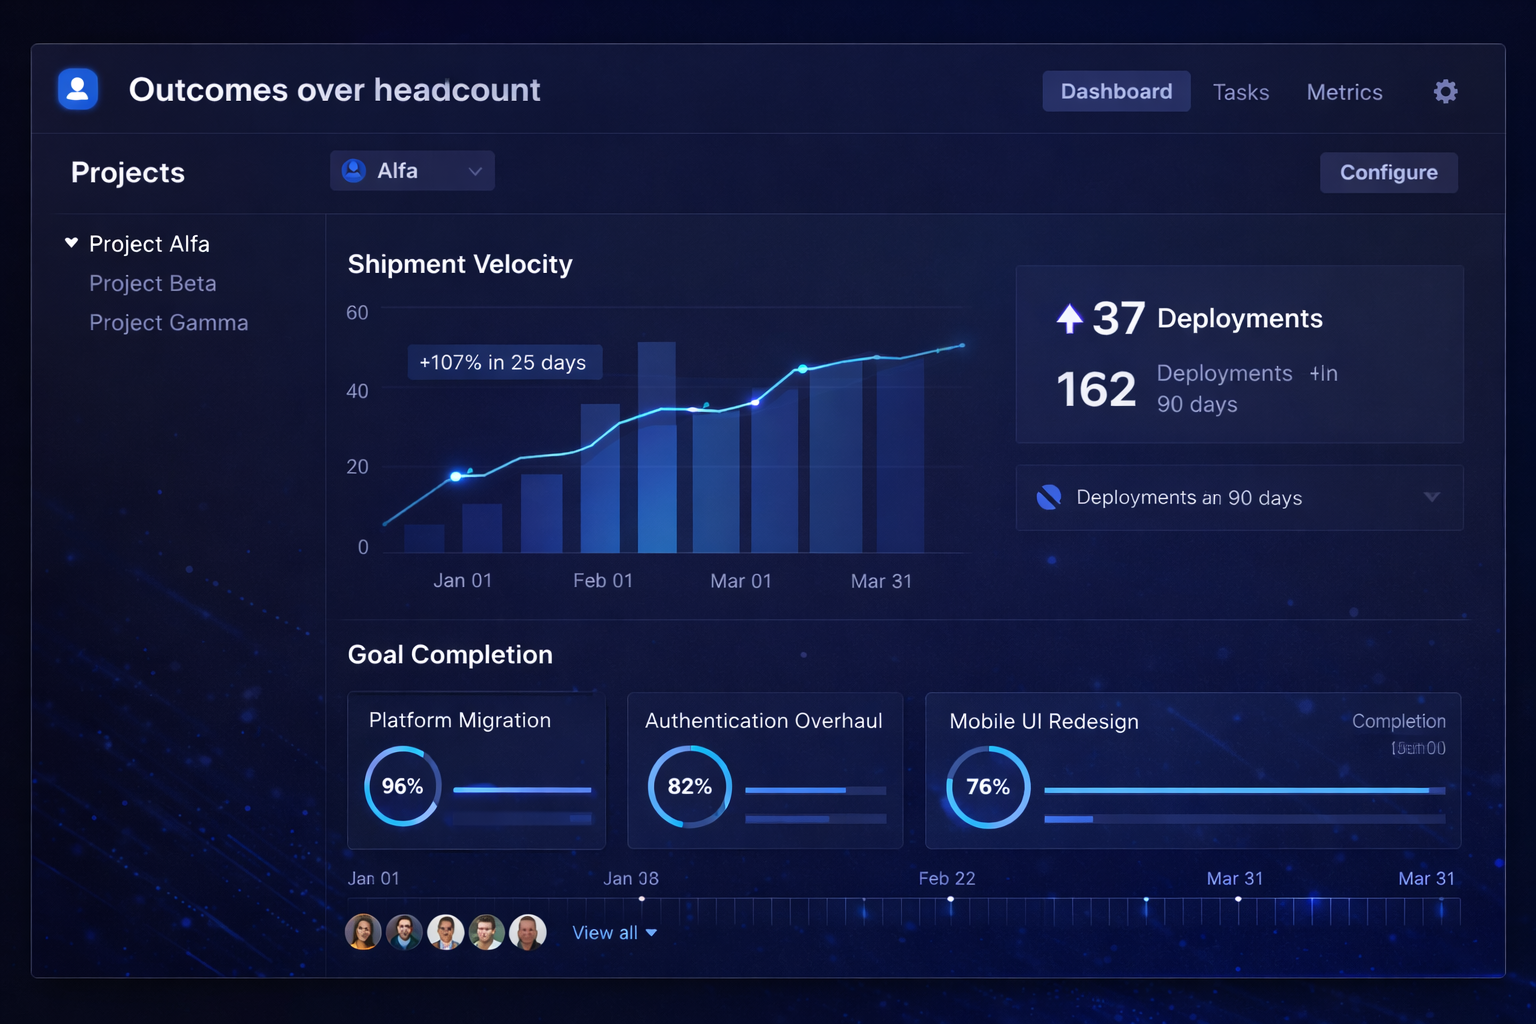Screen dimensions: 1536x1024
Task: Click the avatar icon in Alfa selector
Action: [x=354, y=171]
